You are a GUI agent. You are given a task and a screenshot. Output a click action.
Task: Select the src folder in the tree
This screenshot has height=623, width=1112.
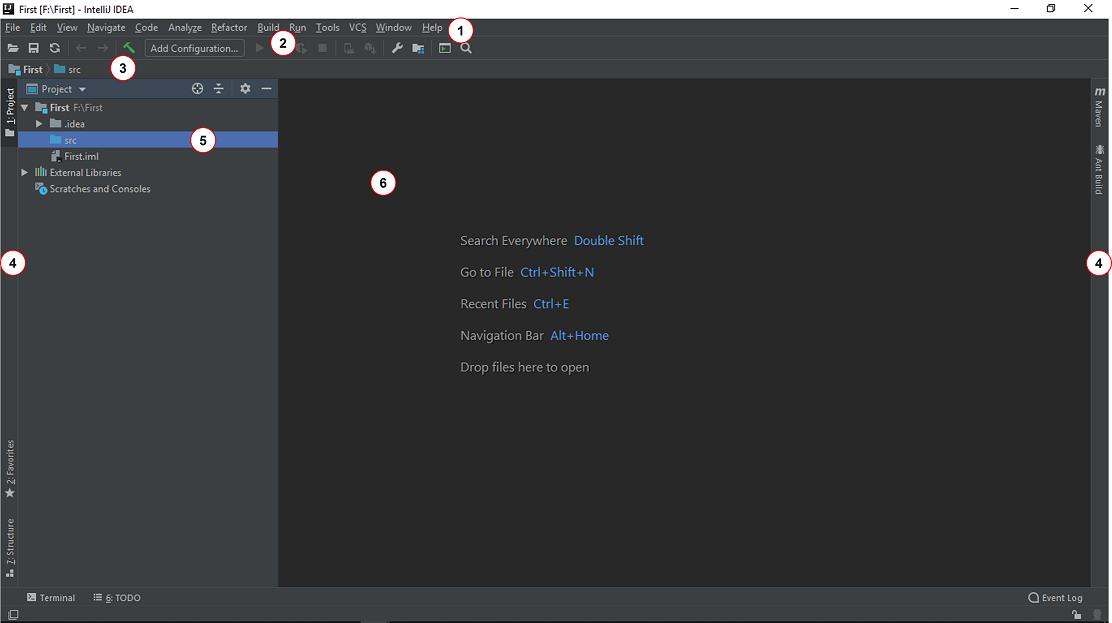pos(148,140)
